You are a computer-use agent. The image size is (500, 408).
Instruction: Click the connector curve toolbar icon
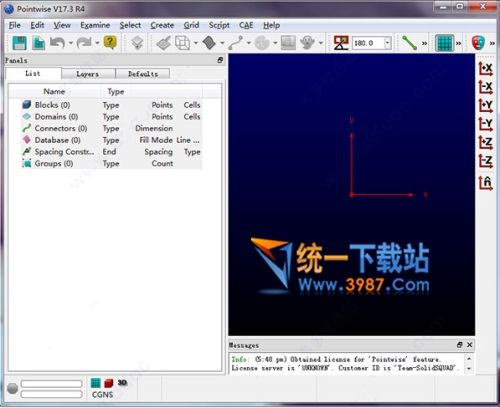[236, 43]
